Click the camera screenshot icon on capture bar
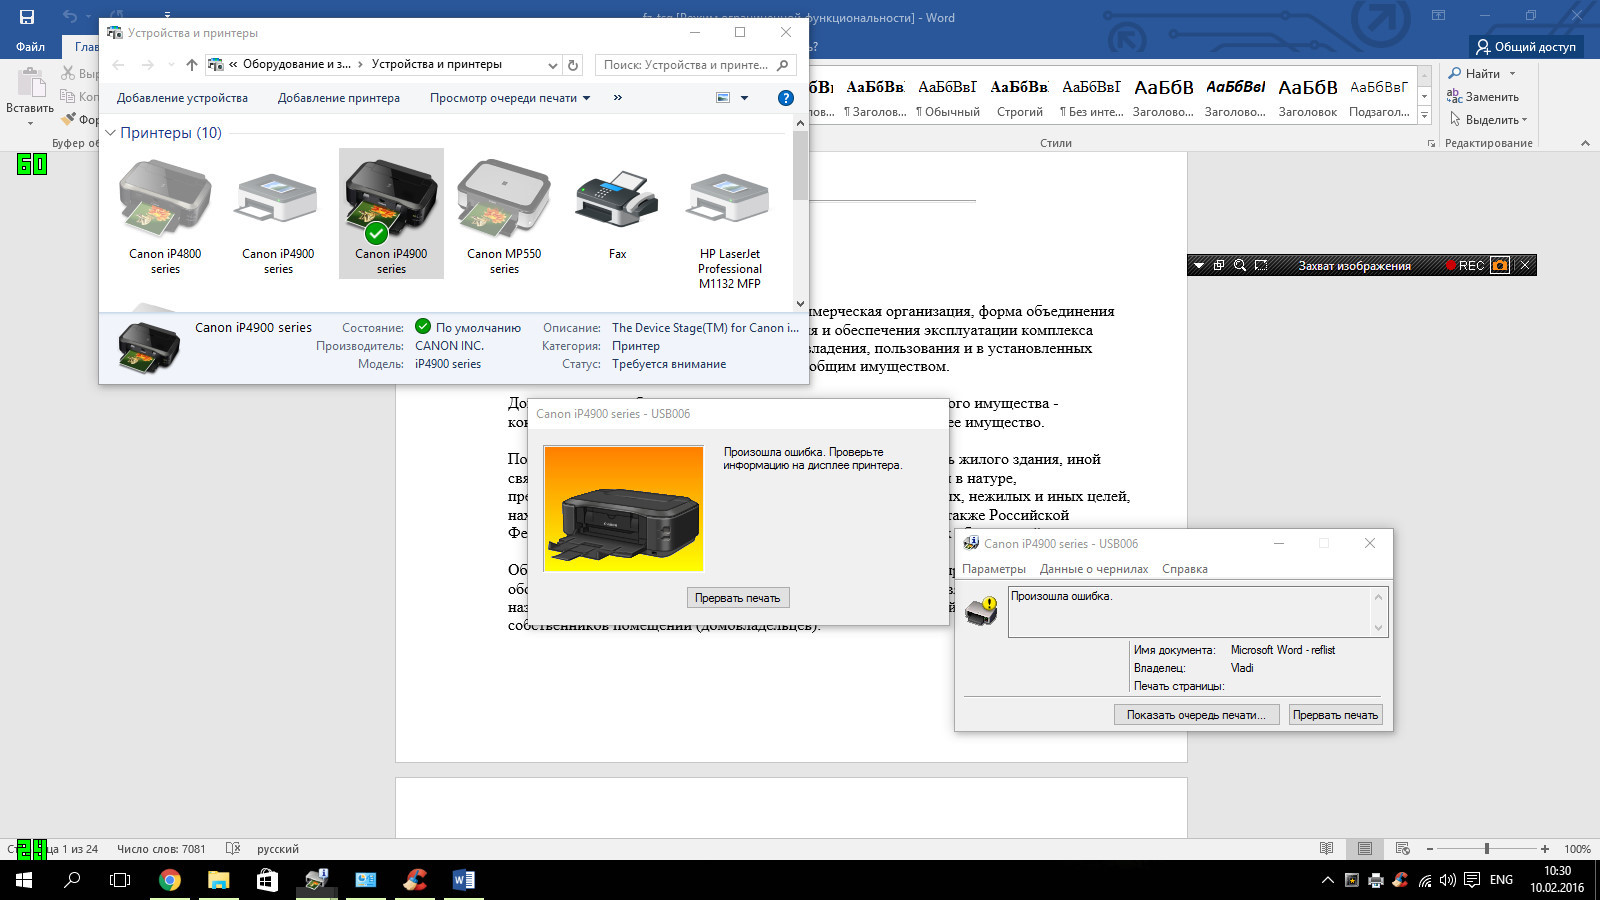Viewport: 1600px width, 900px height. [x=1500, y=265]
